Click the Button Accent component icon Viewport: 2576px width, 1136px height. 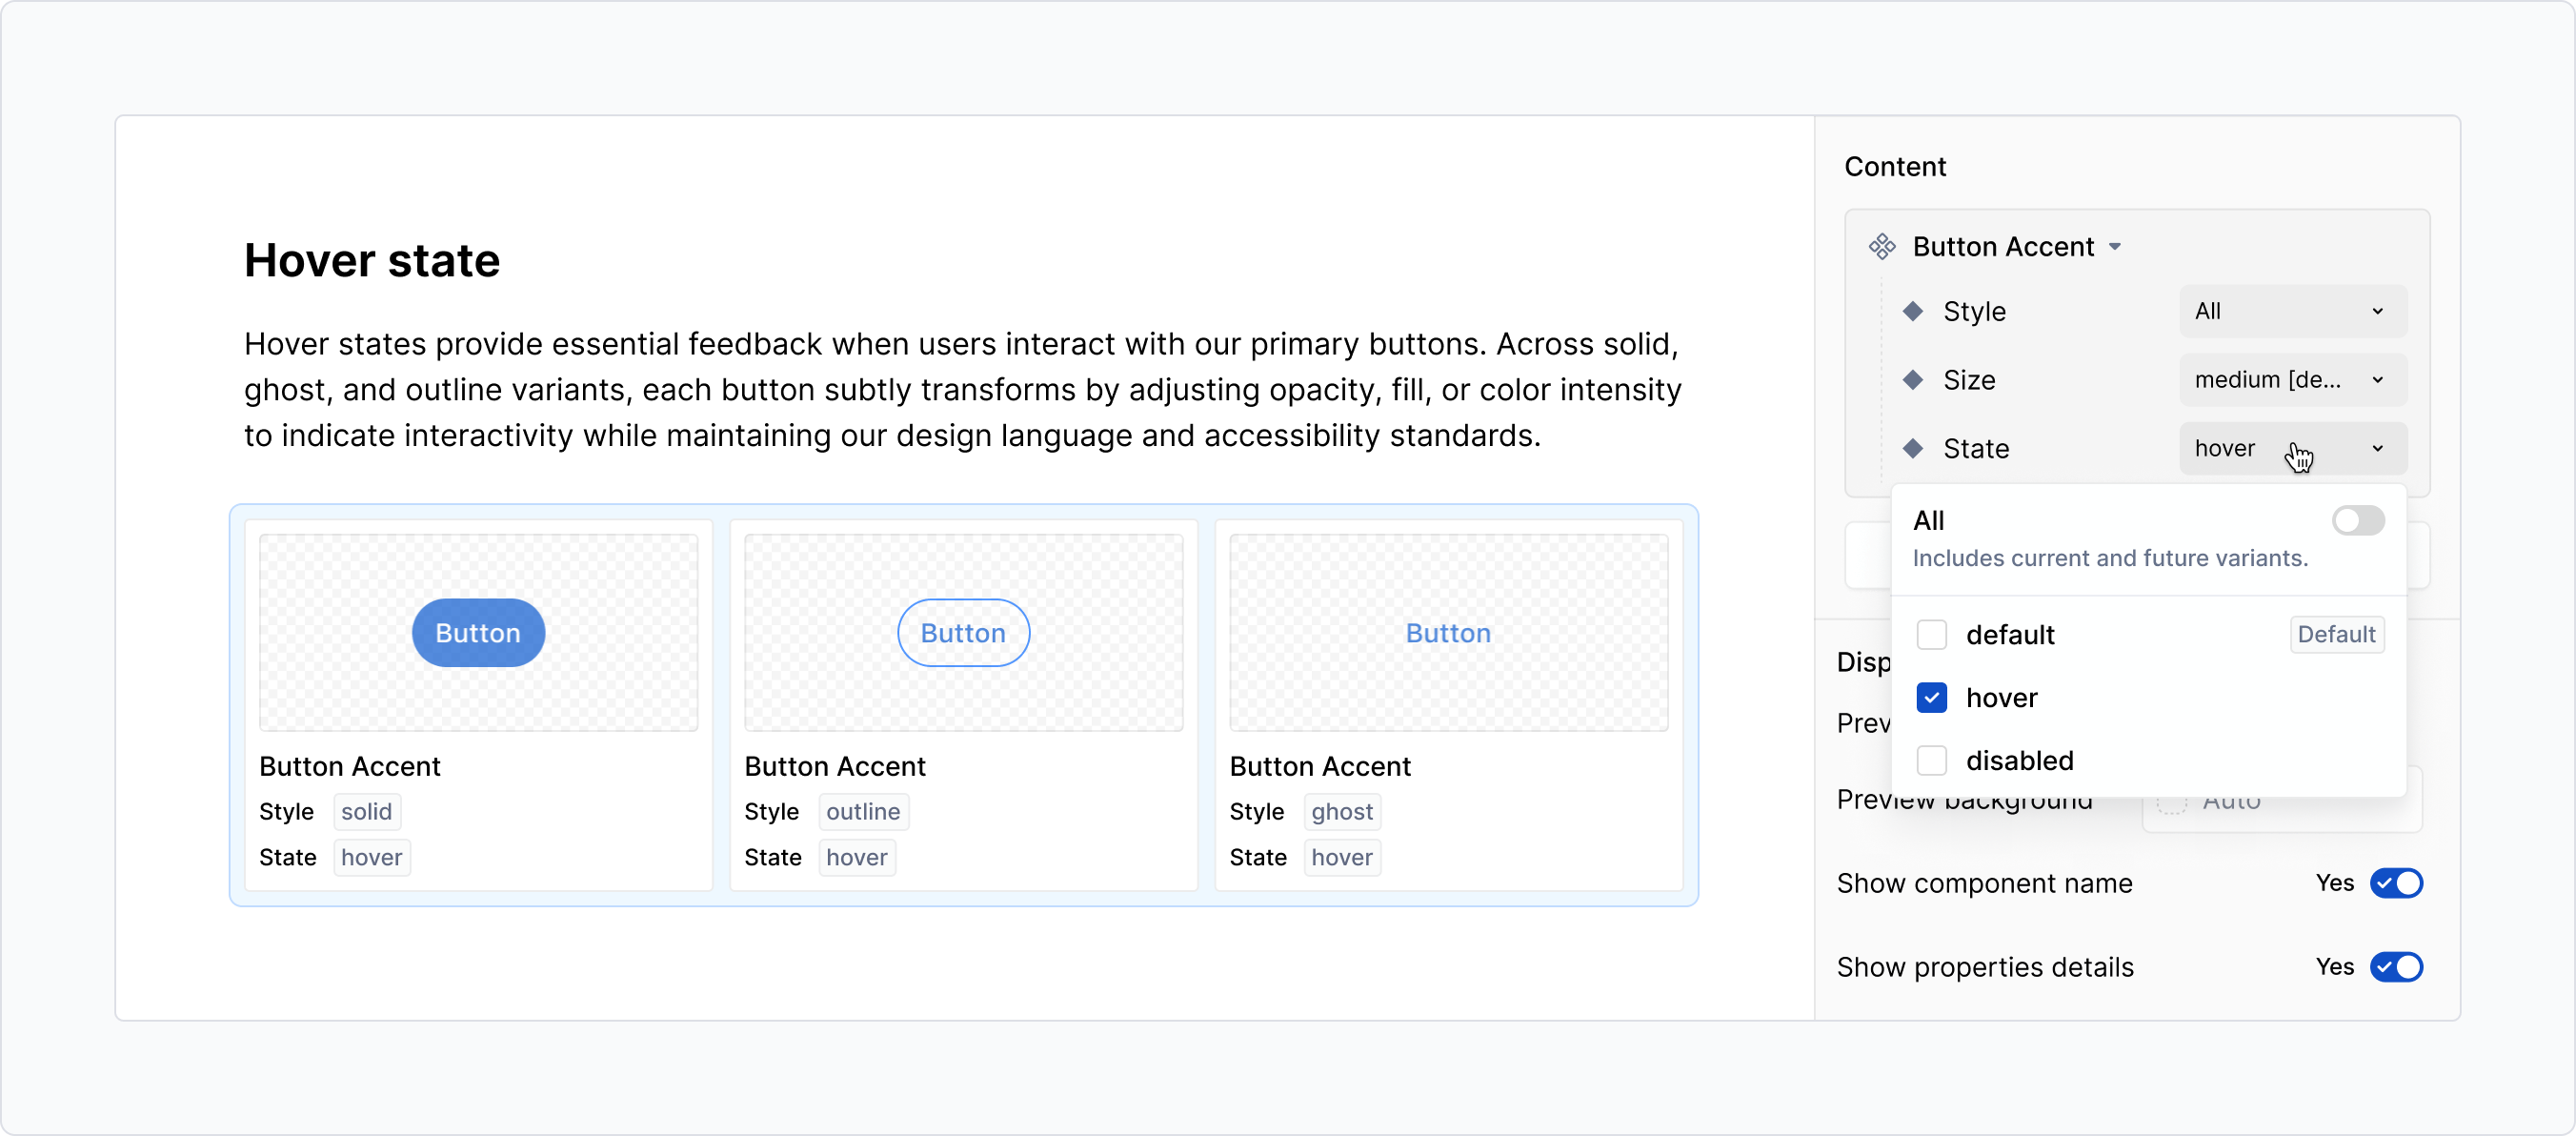pyautogui.click(x=1883, y=246)
